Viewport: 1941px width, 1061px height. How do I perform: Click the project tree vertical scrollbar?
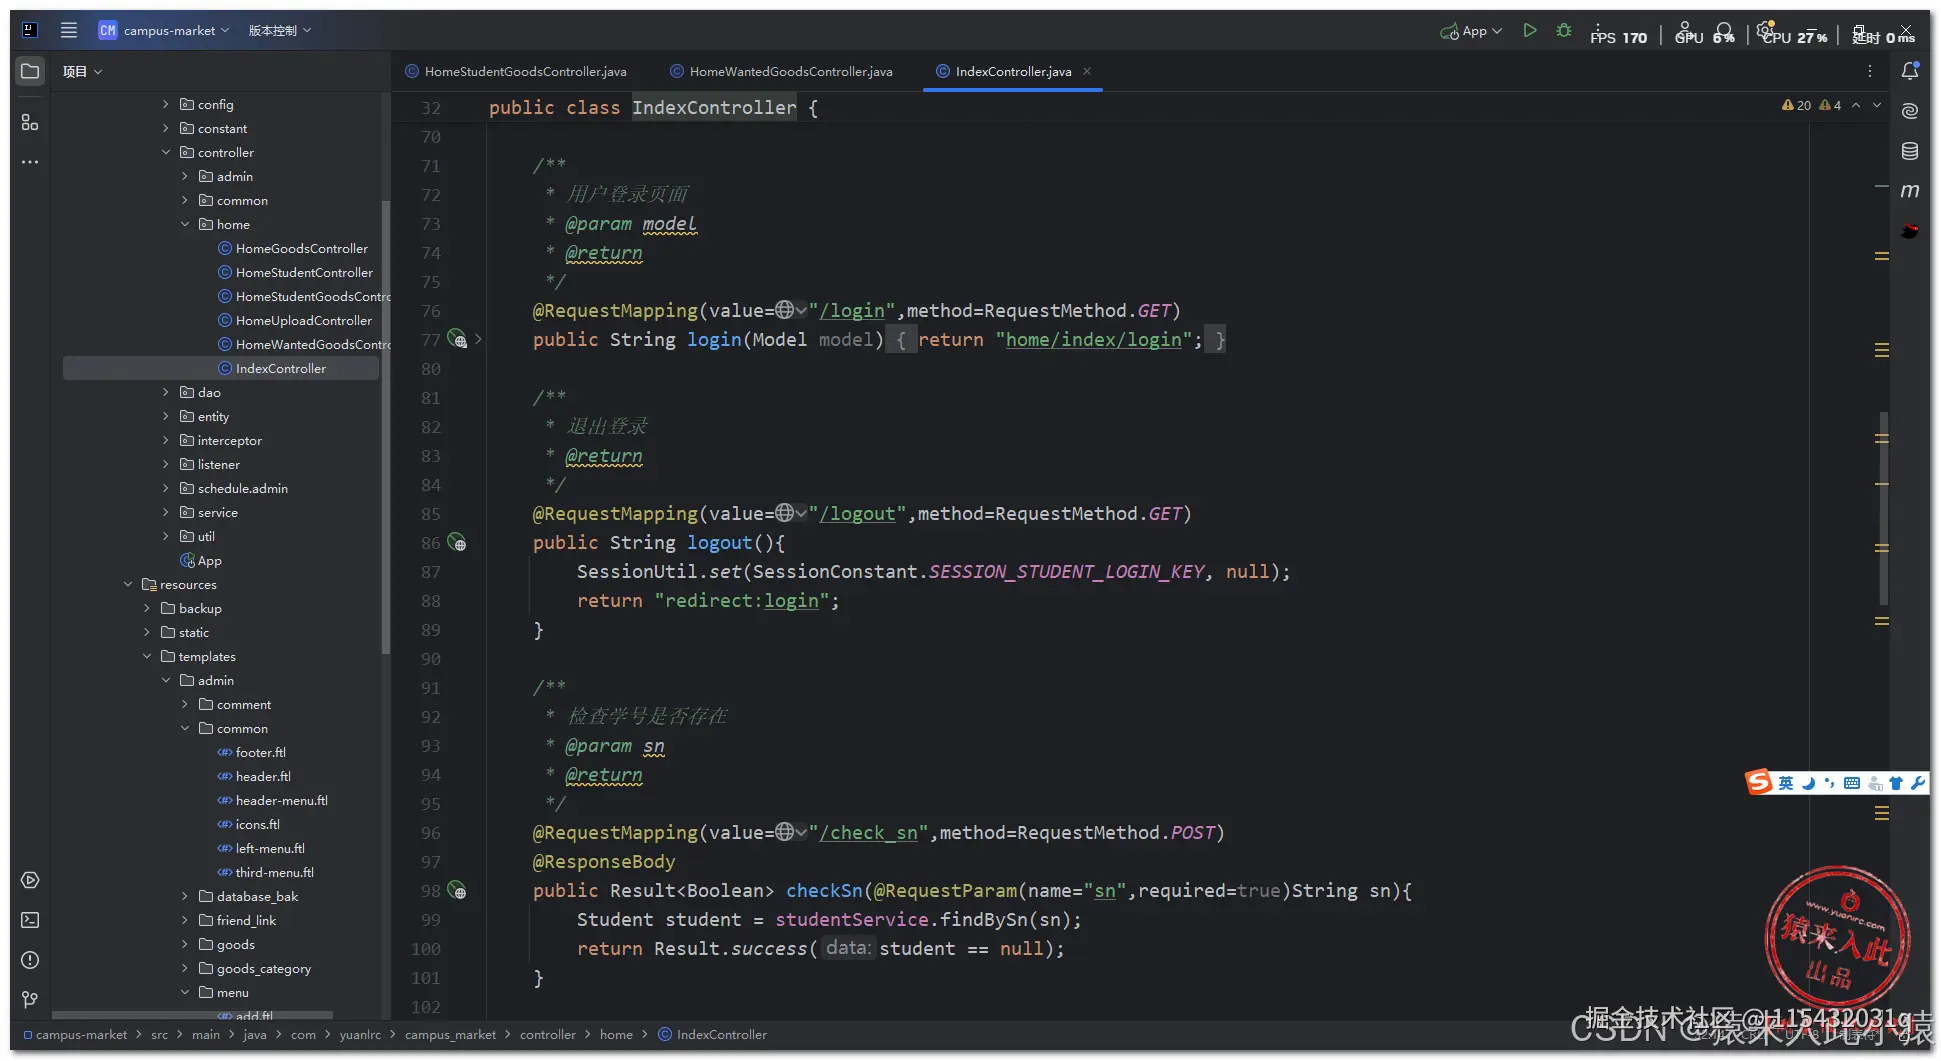pos(386,427)
